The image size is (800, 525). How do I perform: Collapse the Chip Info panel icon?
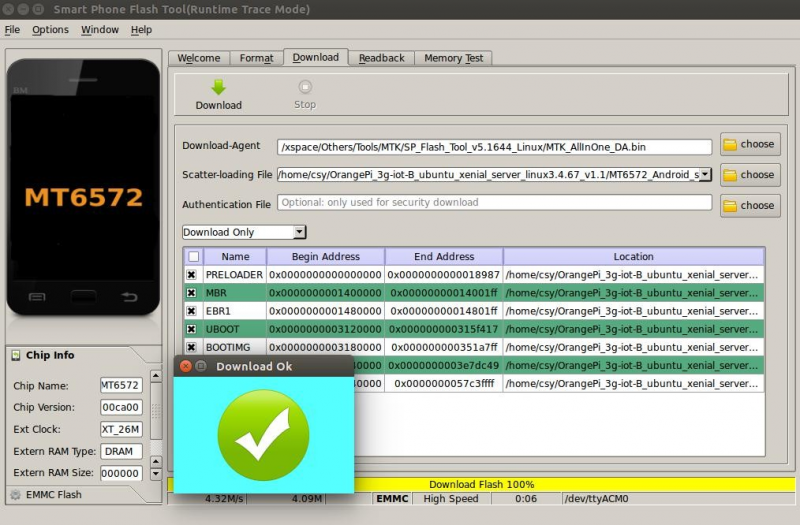(16, 356)
